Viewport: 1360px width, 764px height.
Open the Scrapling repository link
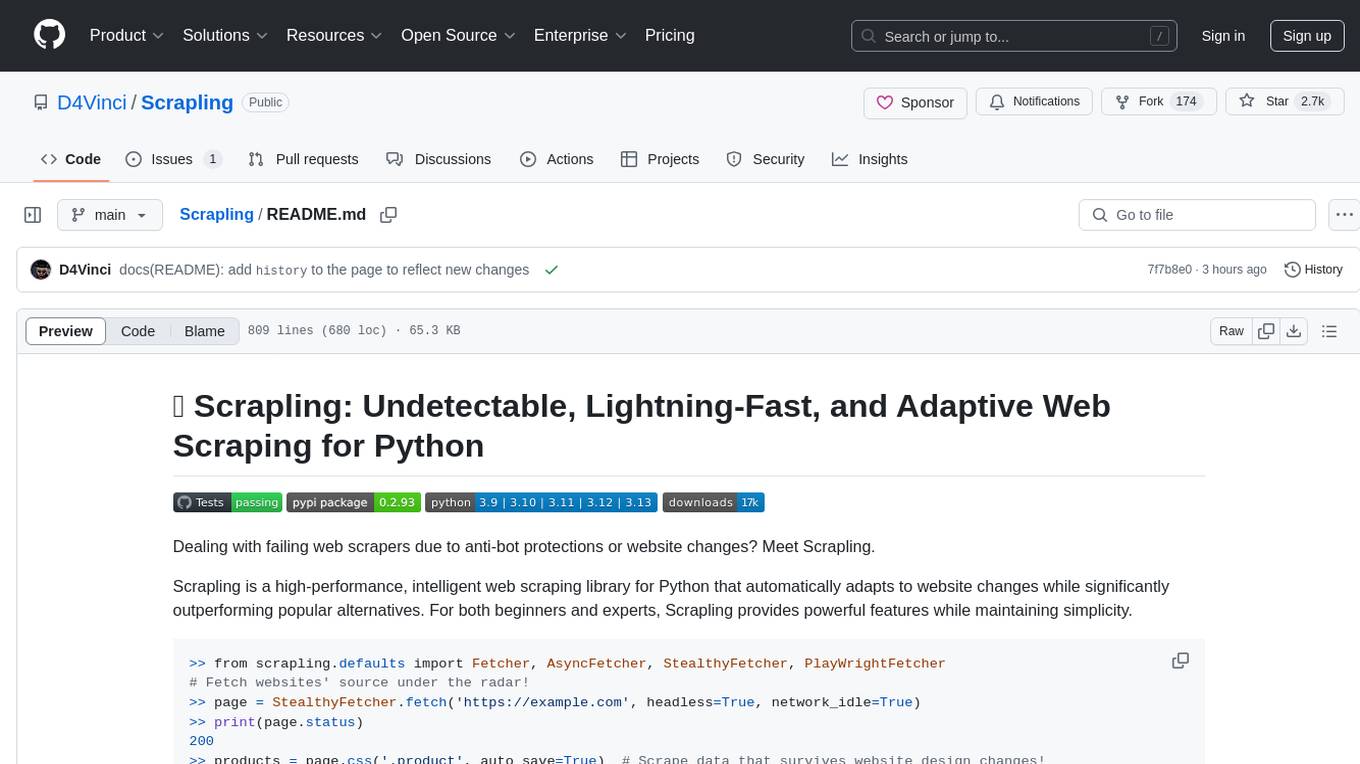pos(187,102)
